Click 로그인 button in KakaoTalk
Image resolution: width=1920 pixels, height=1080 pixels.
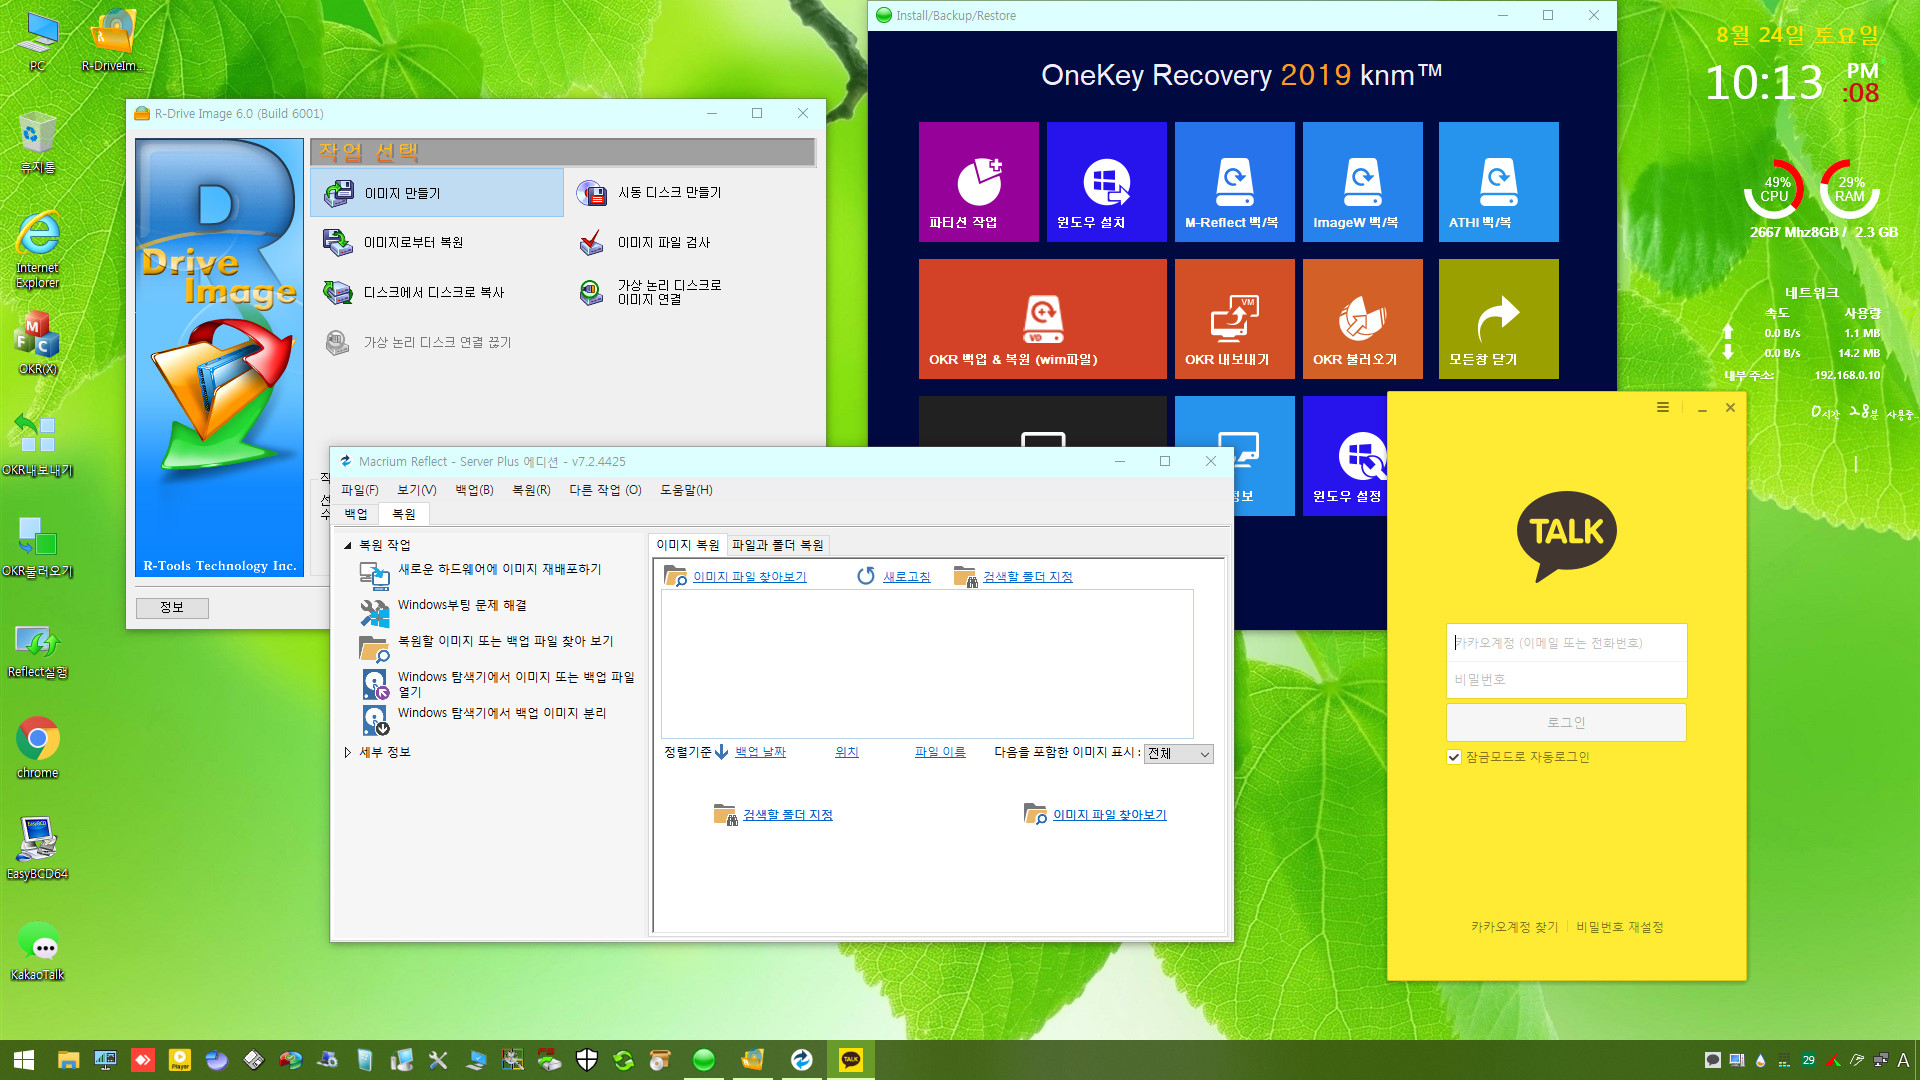pyautogui.click(x=1566, y=722)
